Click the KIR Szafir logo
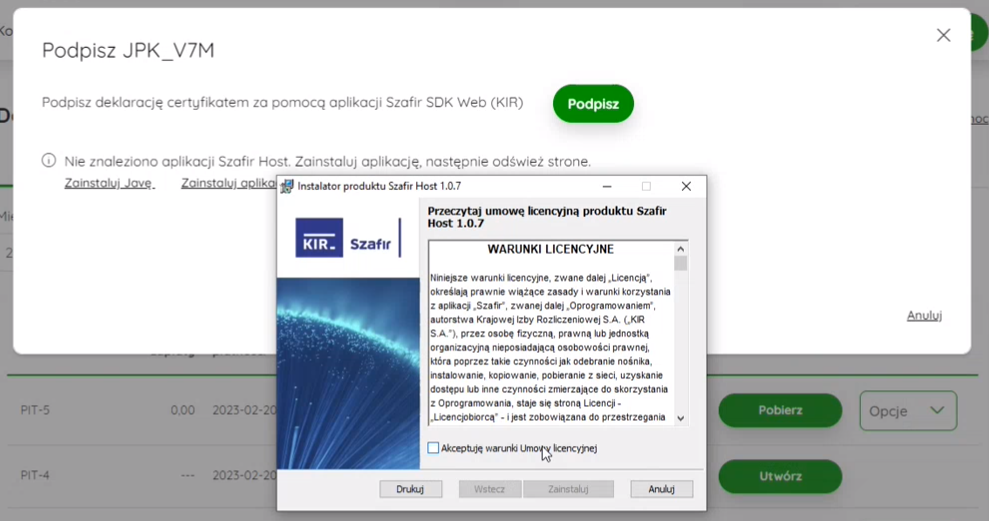 pyautogui.click(x=348, y=238)
